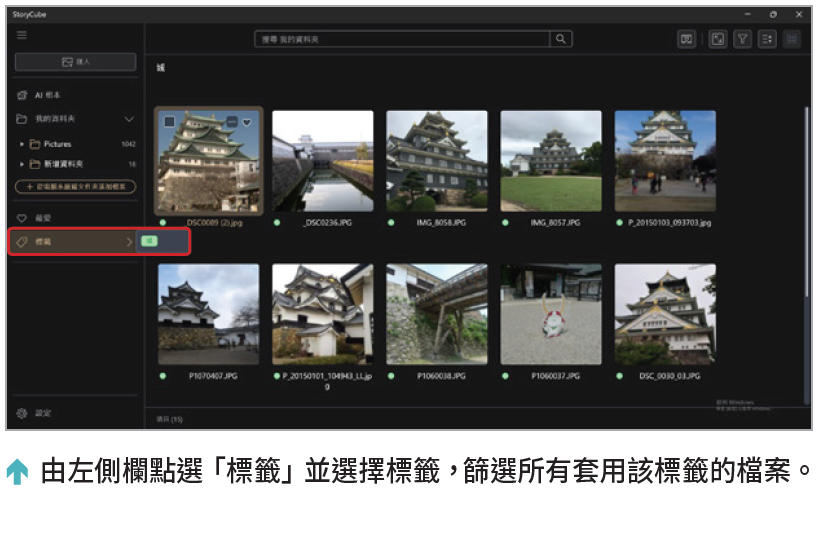Click the add files from folder button
The image size is (818, 533).
(x=76, y=187)
